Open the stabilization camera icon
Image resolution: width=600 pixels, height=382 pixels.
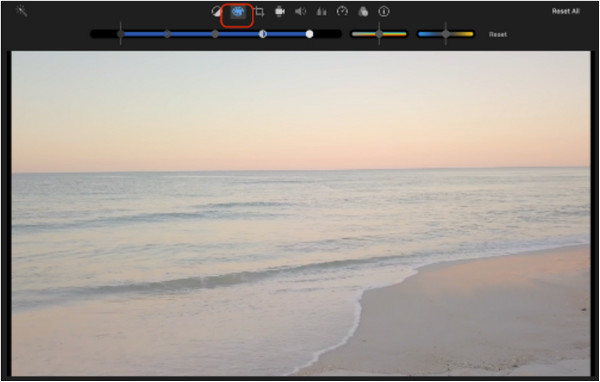pyautogui.click(x=280, y=11)
